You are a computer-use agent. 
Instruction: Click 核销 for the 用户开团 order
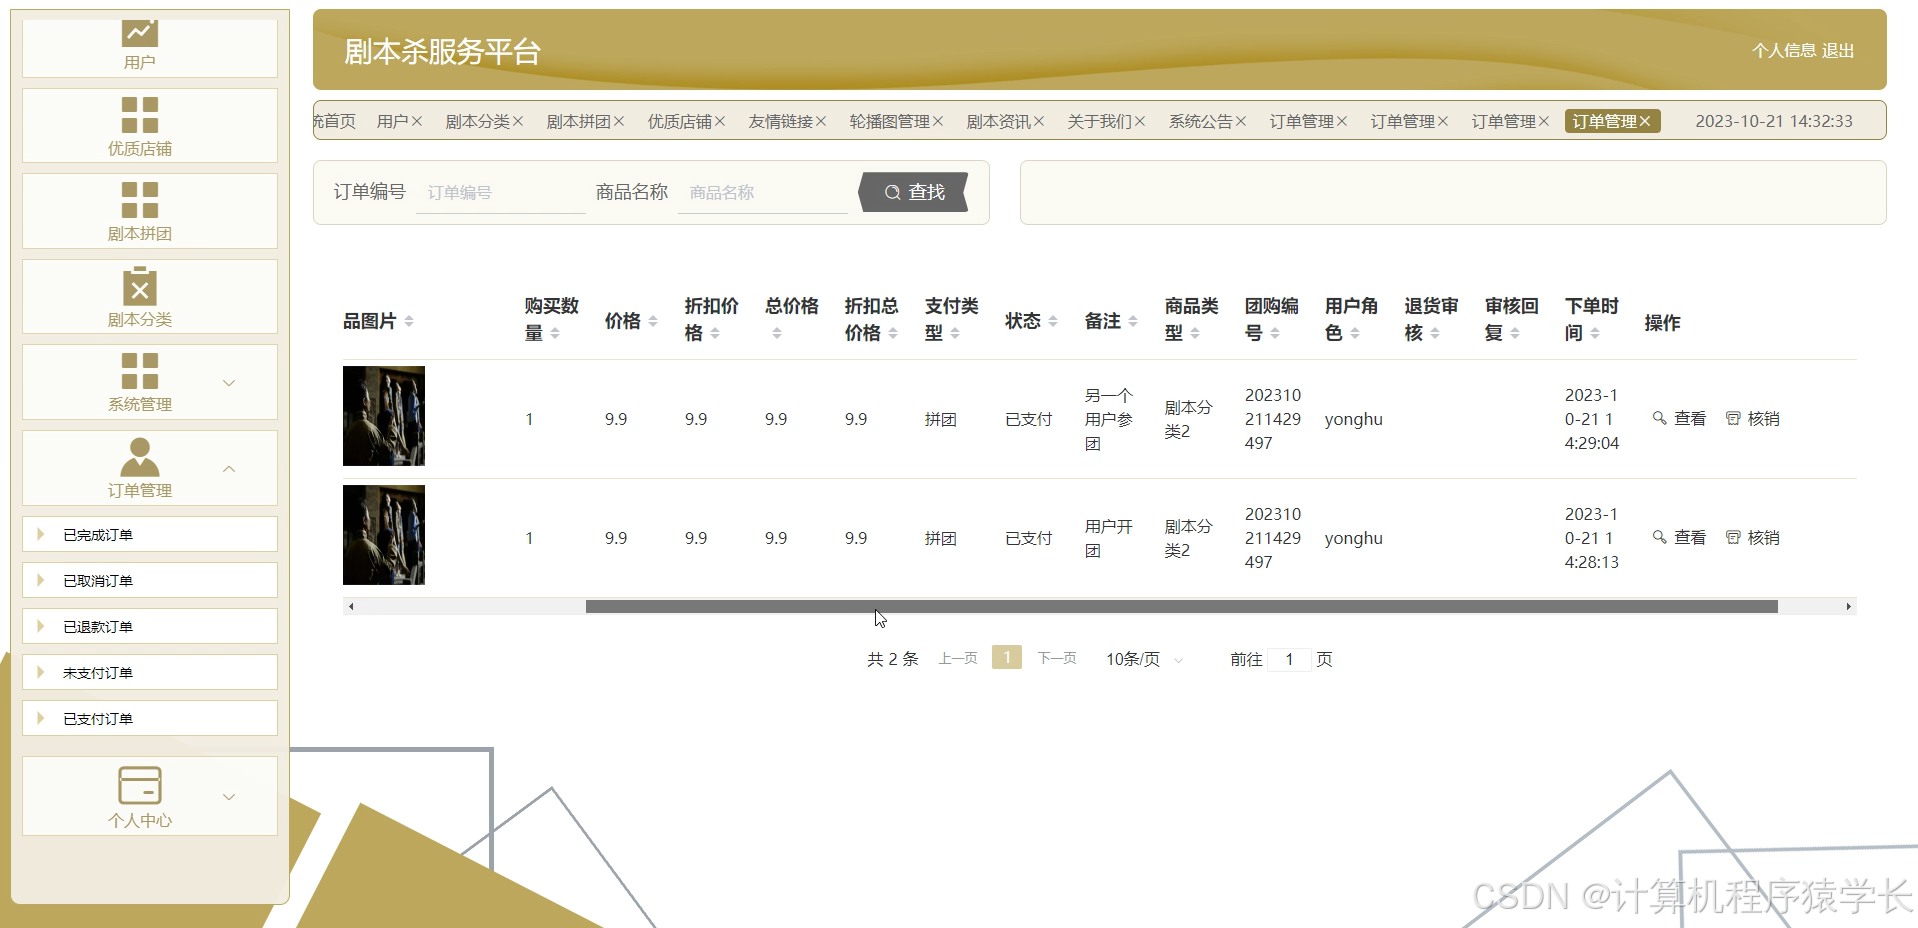point(1752,537)
